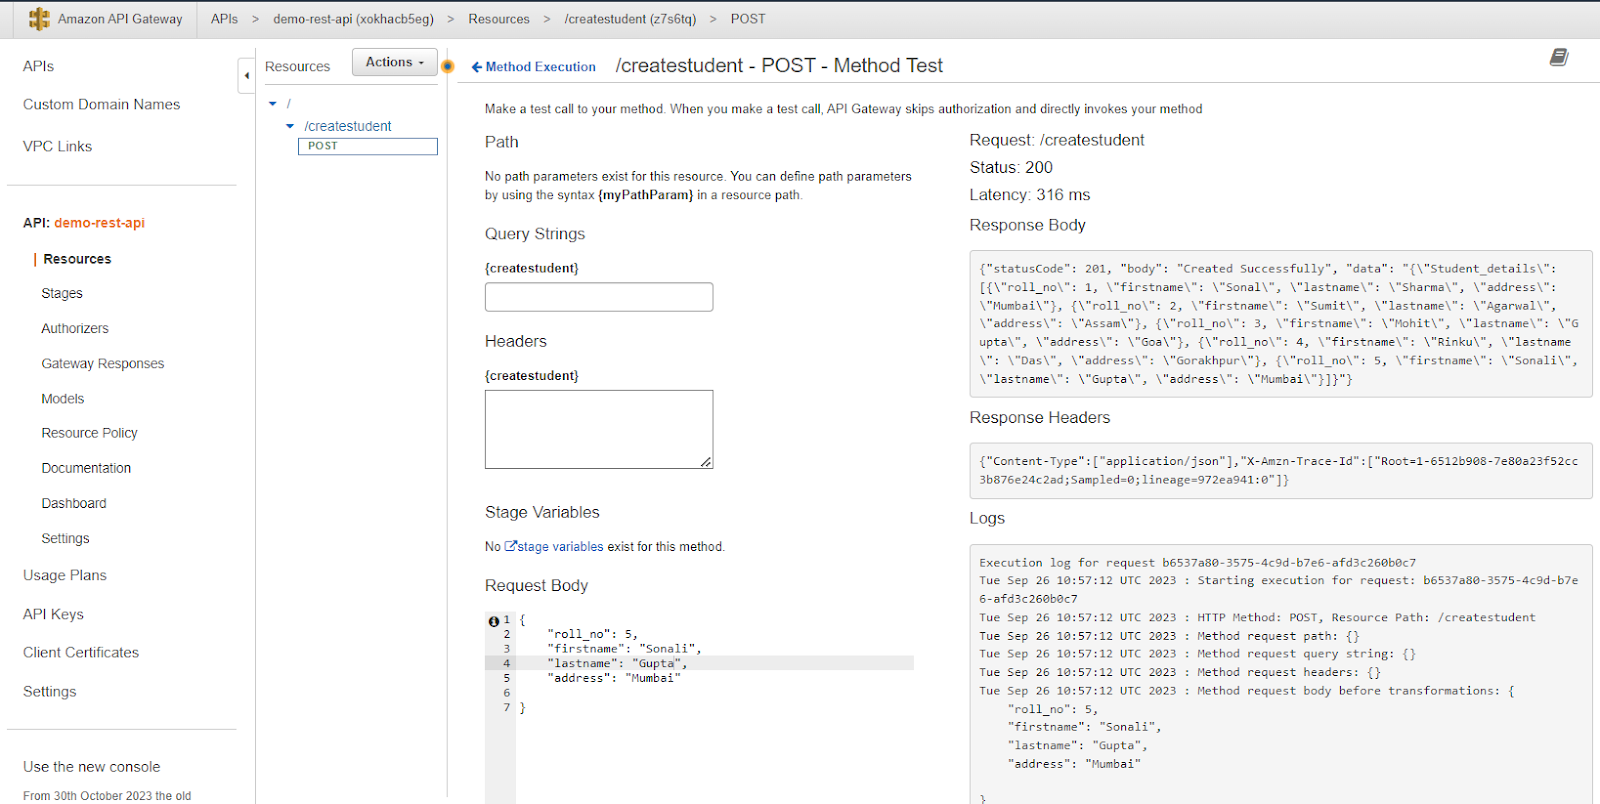This screenshot has width=1600, height=804.
Task: Click the Status: 200 text
Action: click(x=1011, y=167)
